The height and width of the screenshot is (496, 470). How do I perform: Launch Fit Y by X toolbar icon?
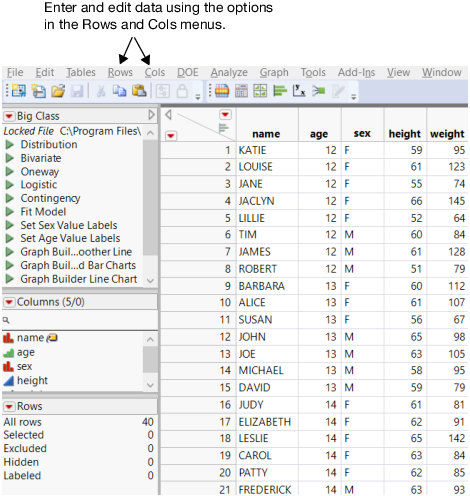[299, 91]
